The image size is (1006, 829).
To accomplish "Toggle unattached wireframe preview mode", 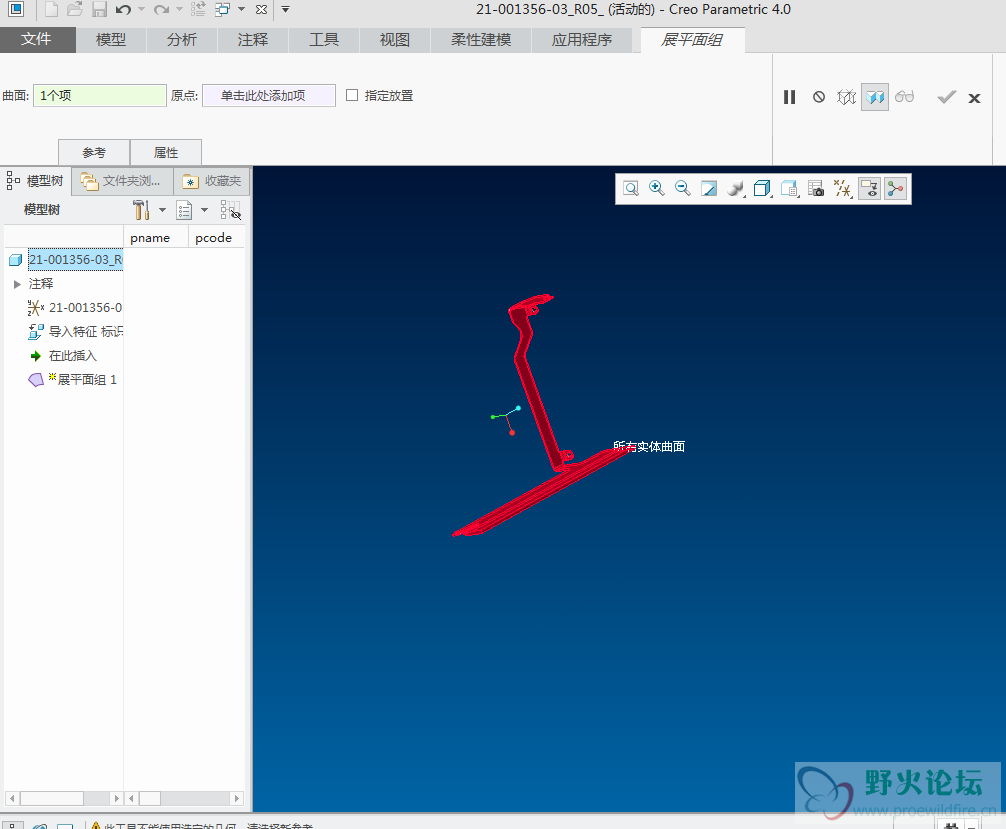I will pos(846,98).
